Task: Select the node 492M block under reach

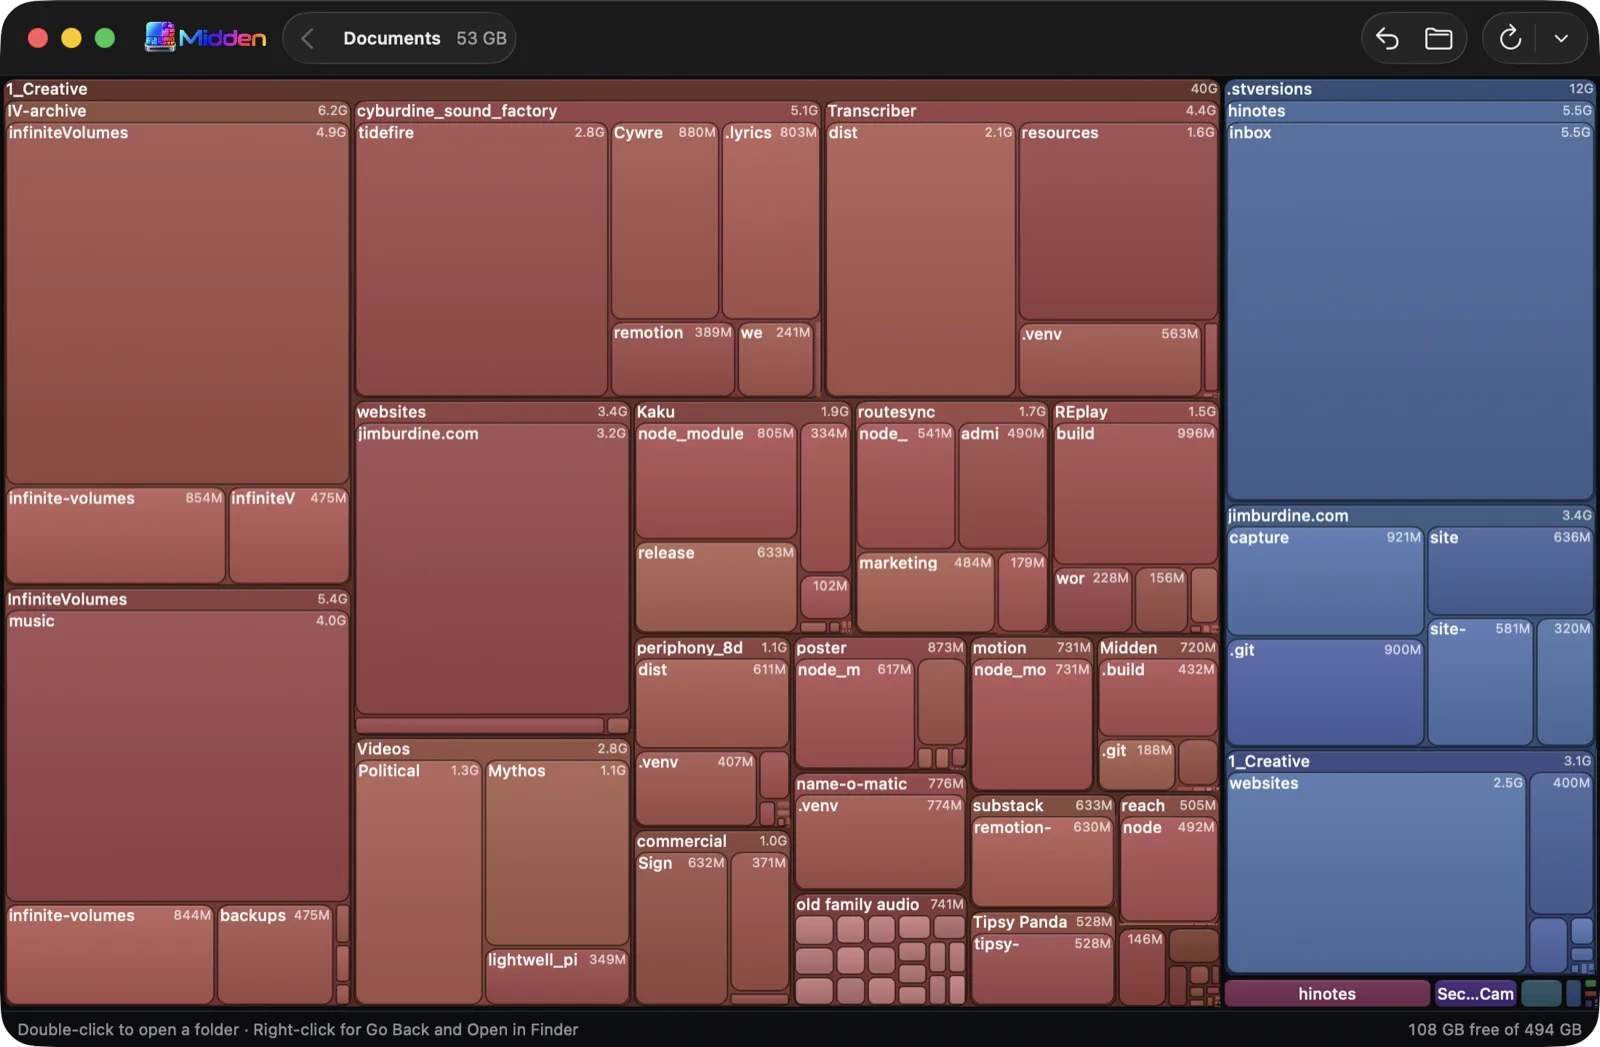Action: [x=1168, y=870]
